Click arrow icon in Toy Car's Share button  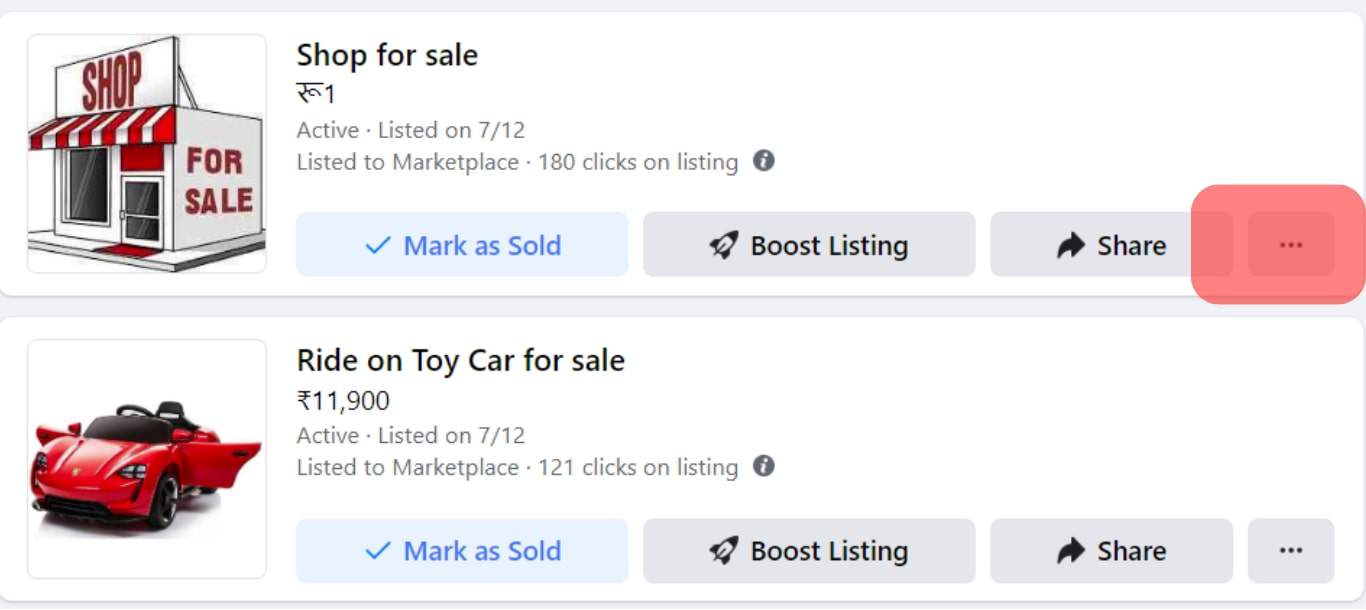tap(1071, 550)
